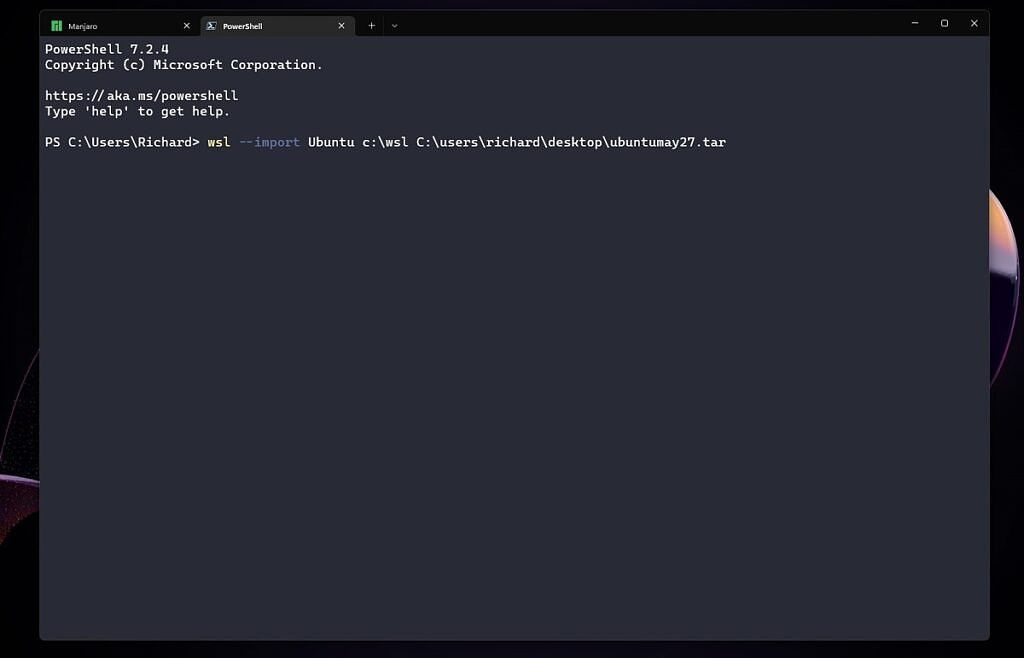Select the --import flag text

click(269, 142)
